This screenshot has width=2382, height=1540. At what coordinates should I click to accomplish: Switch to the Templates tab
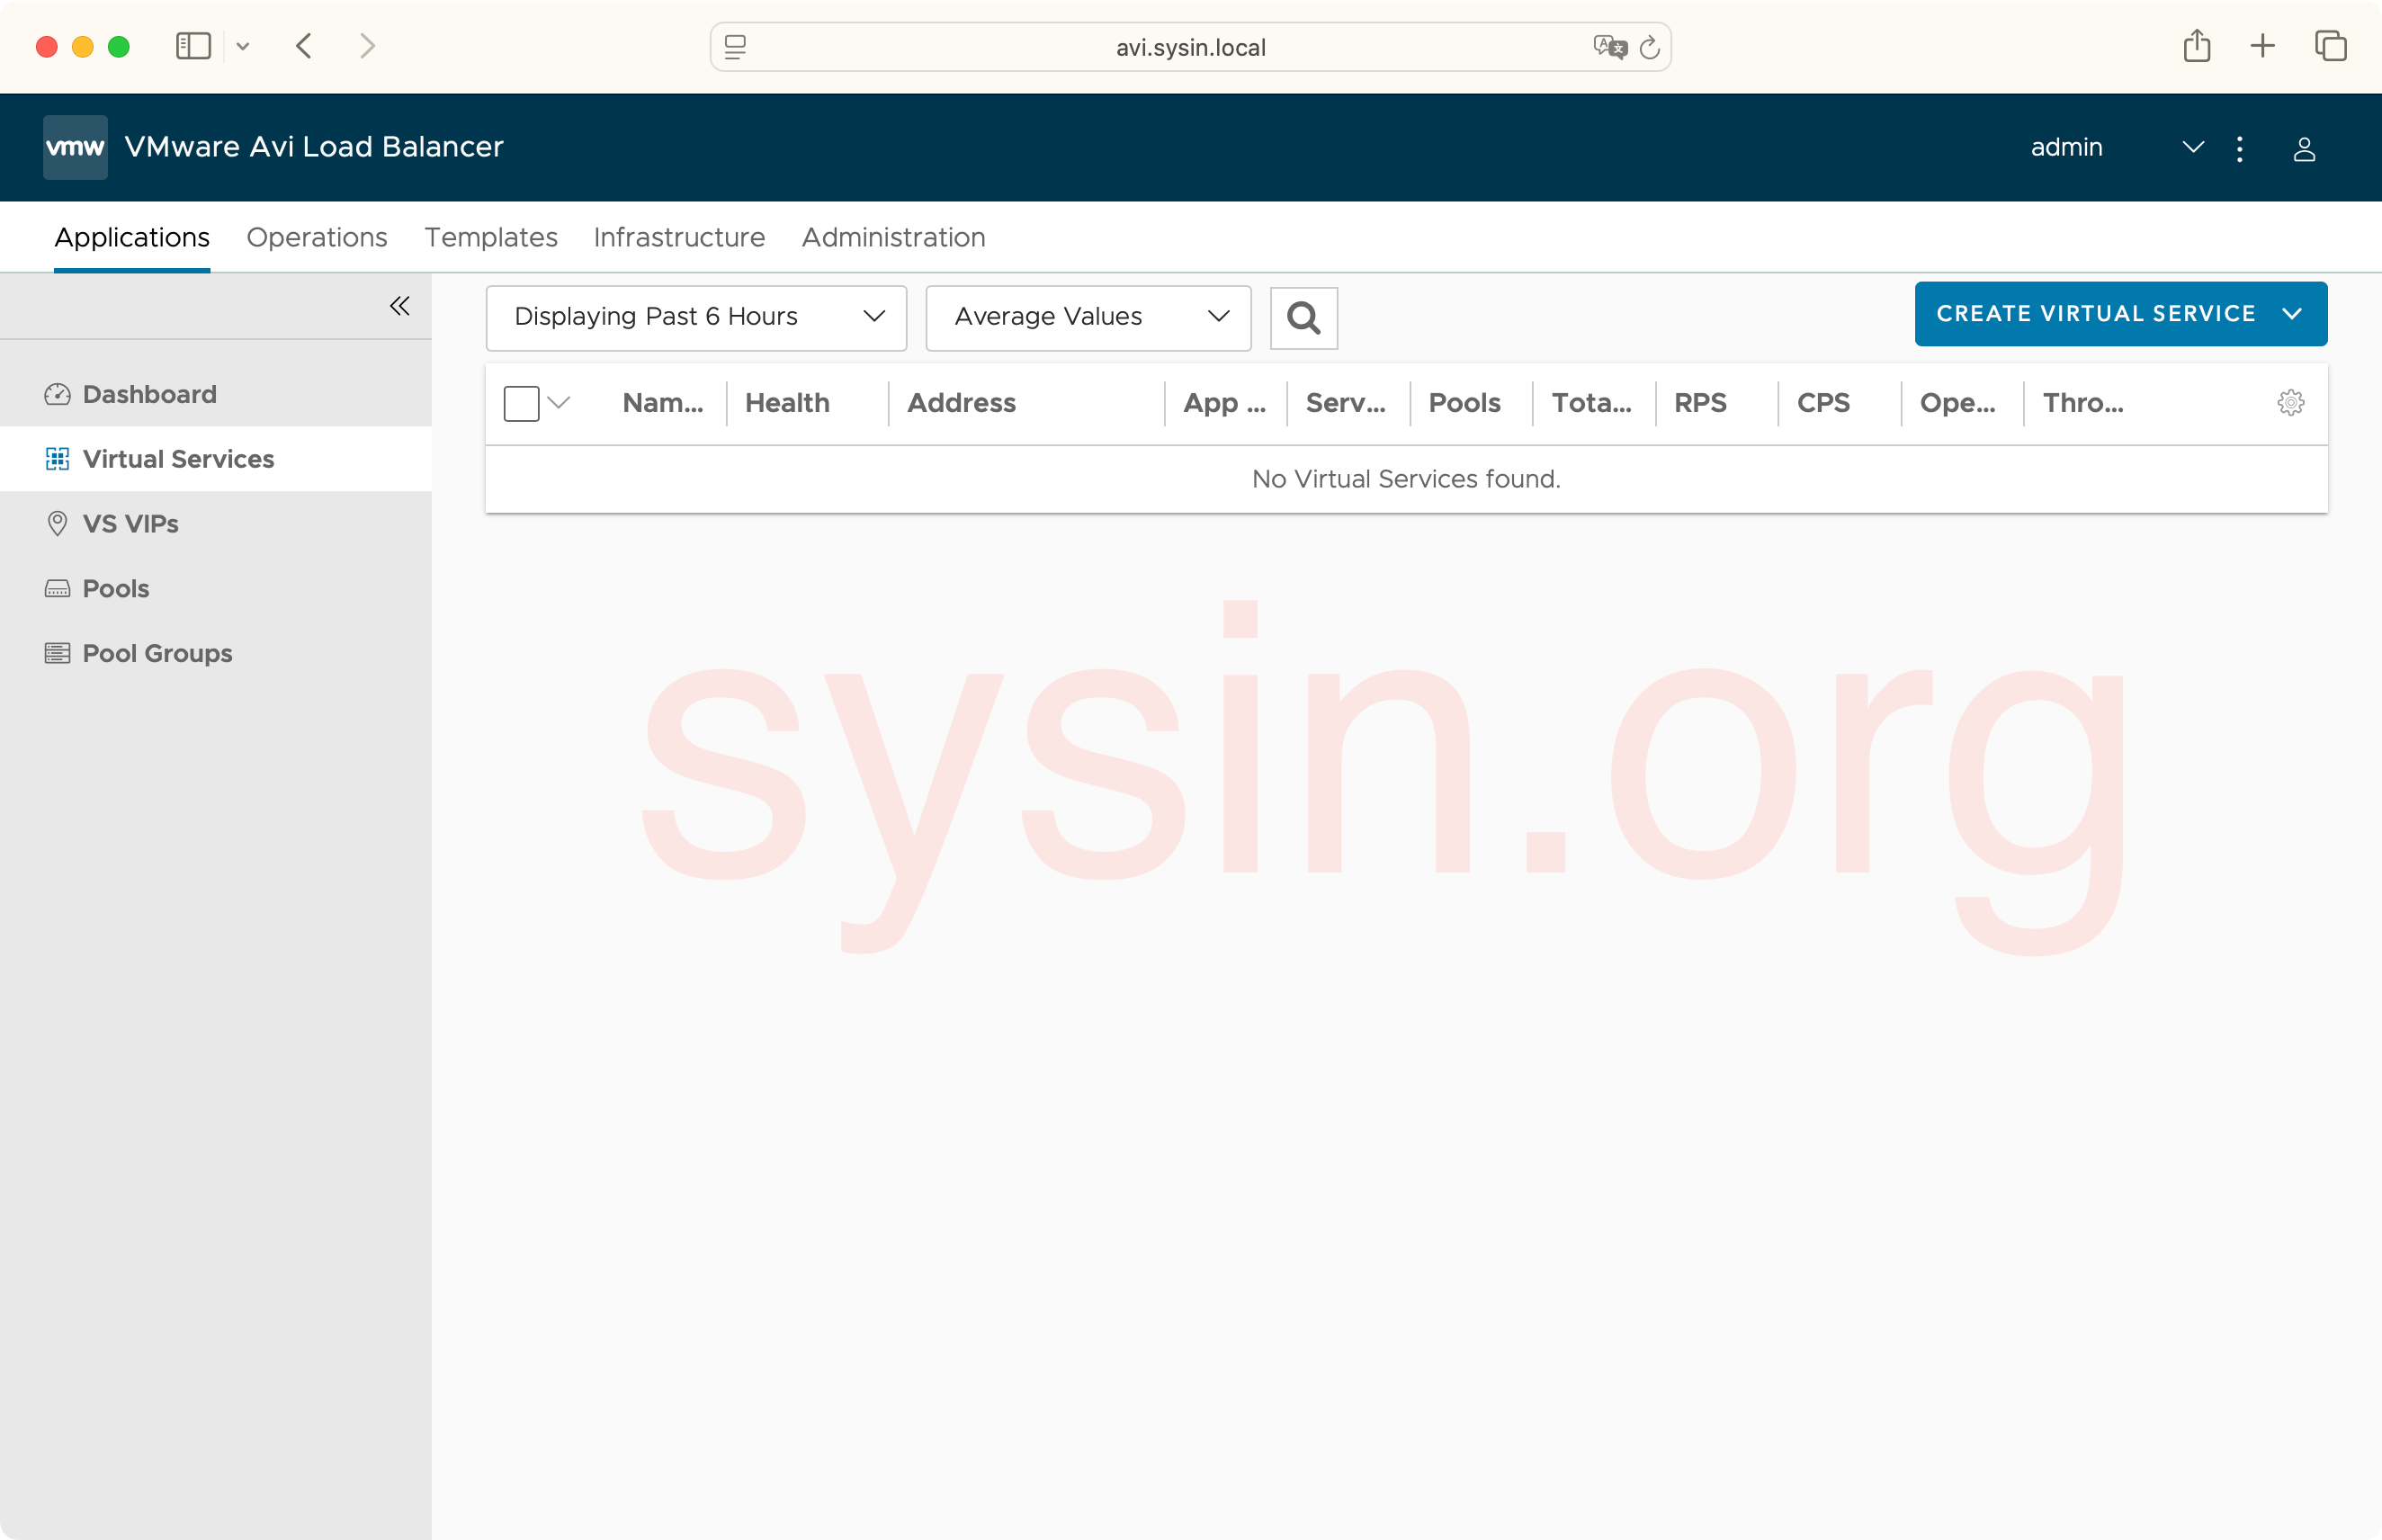[490, 237]
